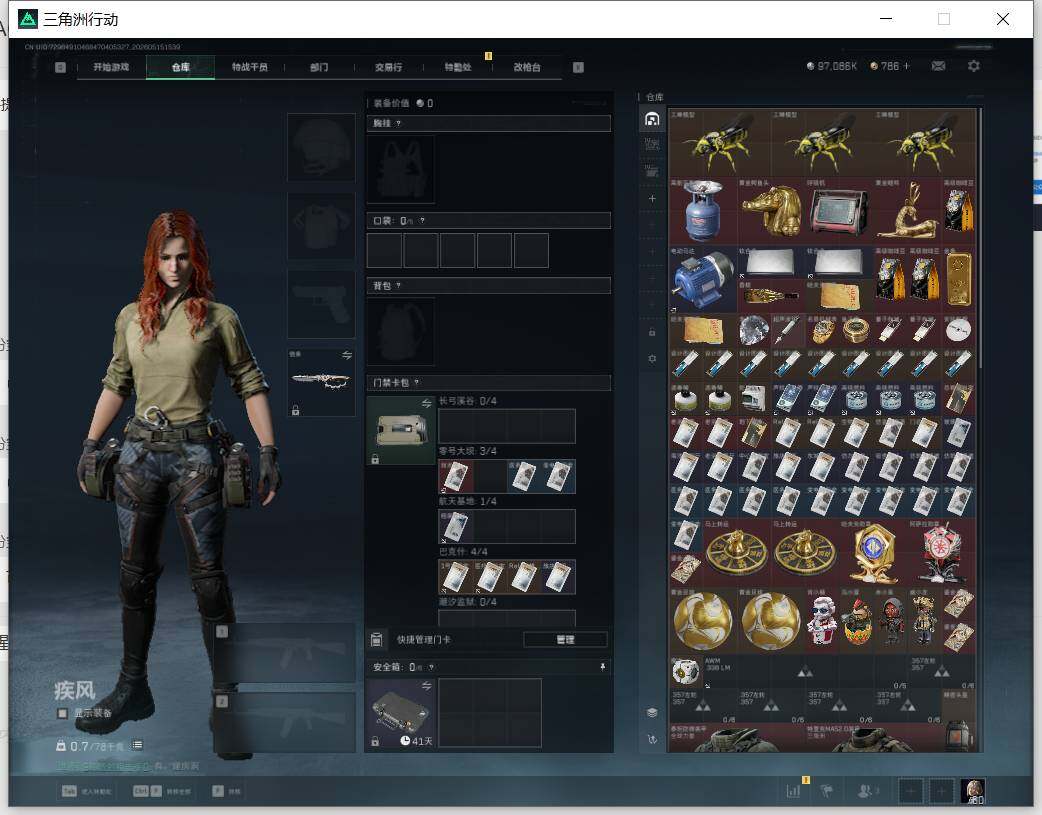This screenshot has width=1042, height=815.
Task: Open the friends list icon
Action: (865, 791)
